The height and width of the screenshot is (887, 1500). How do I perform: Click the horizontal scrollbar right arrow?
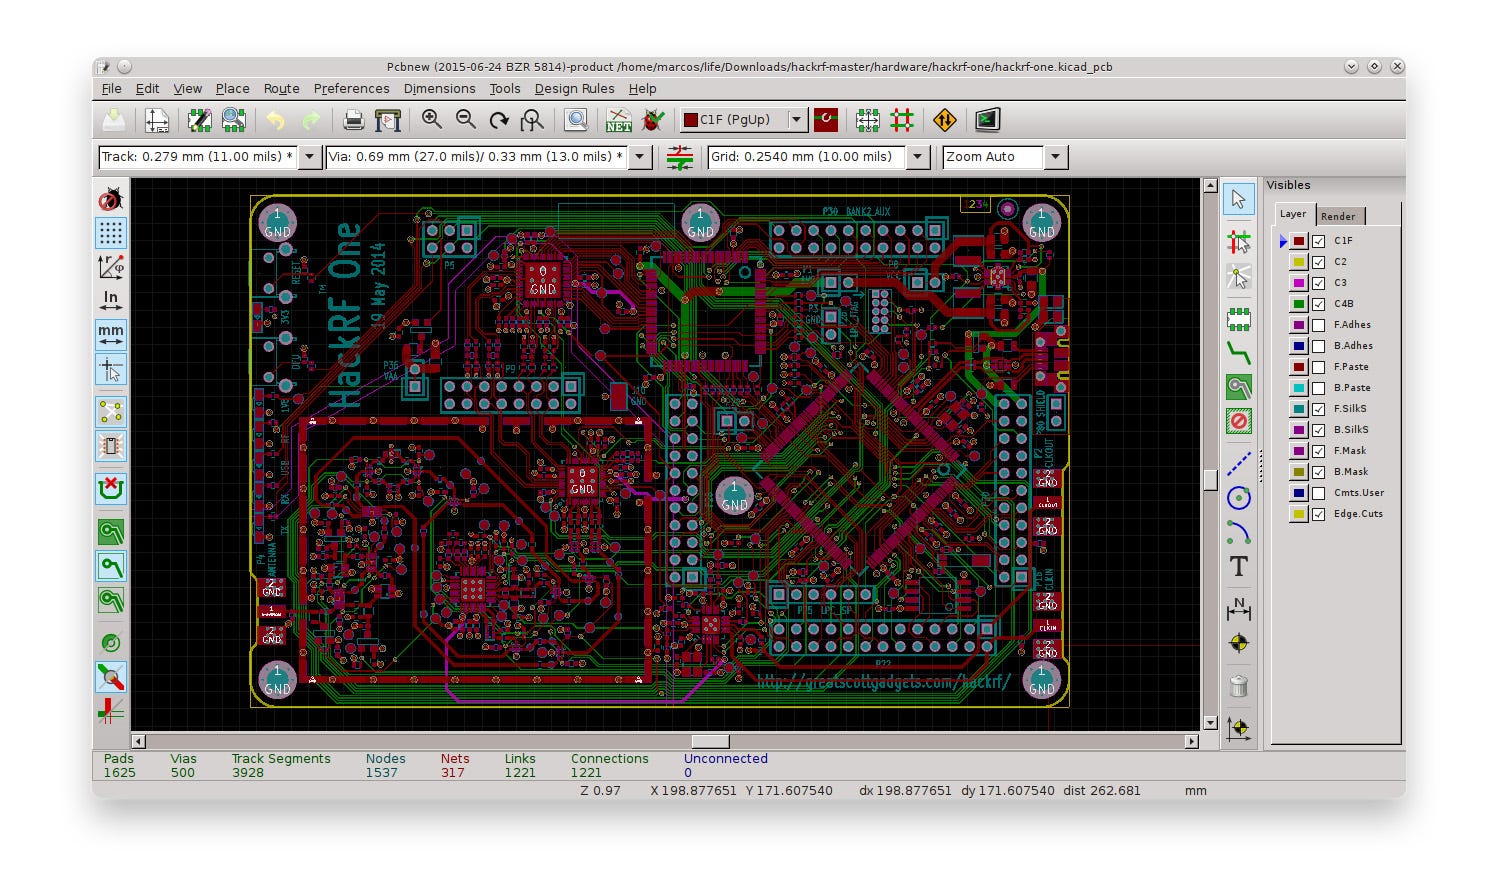1191,741
